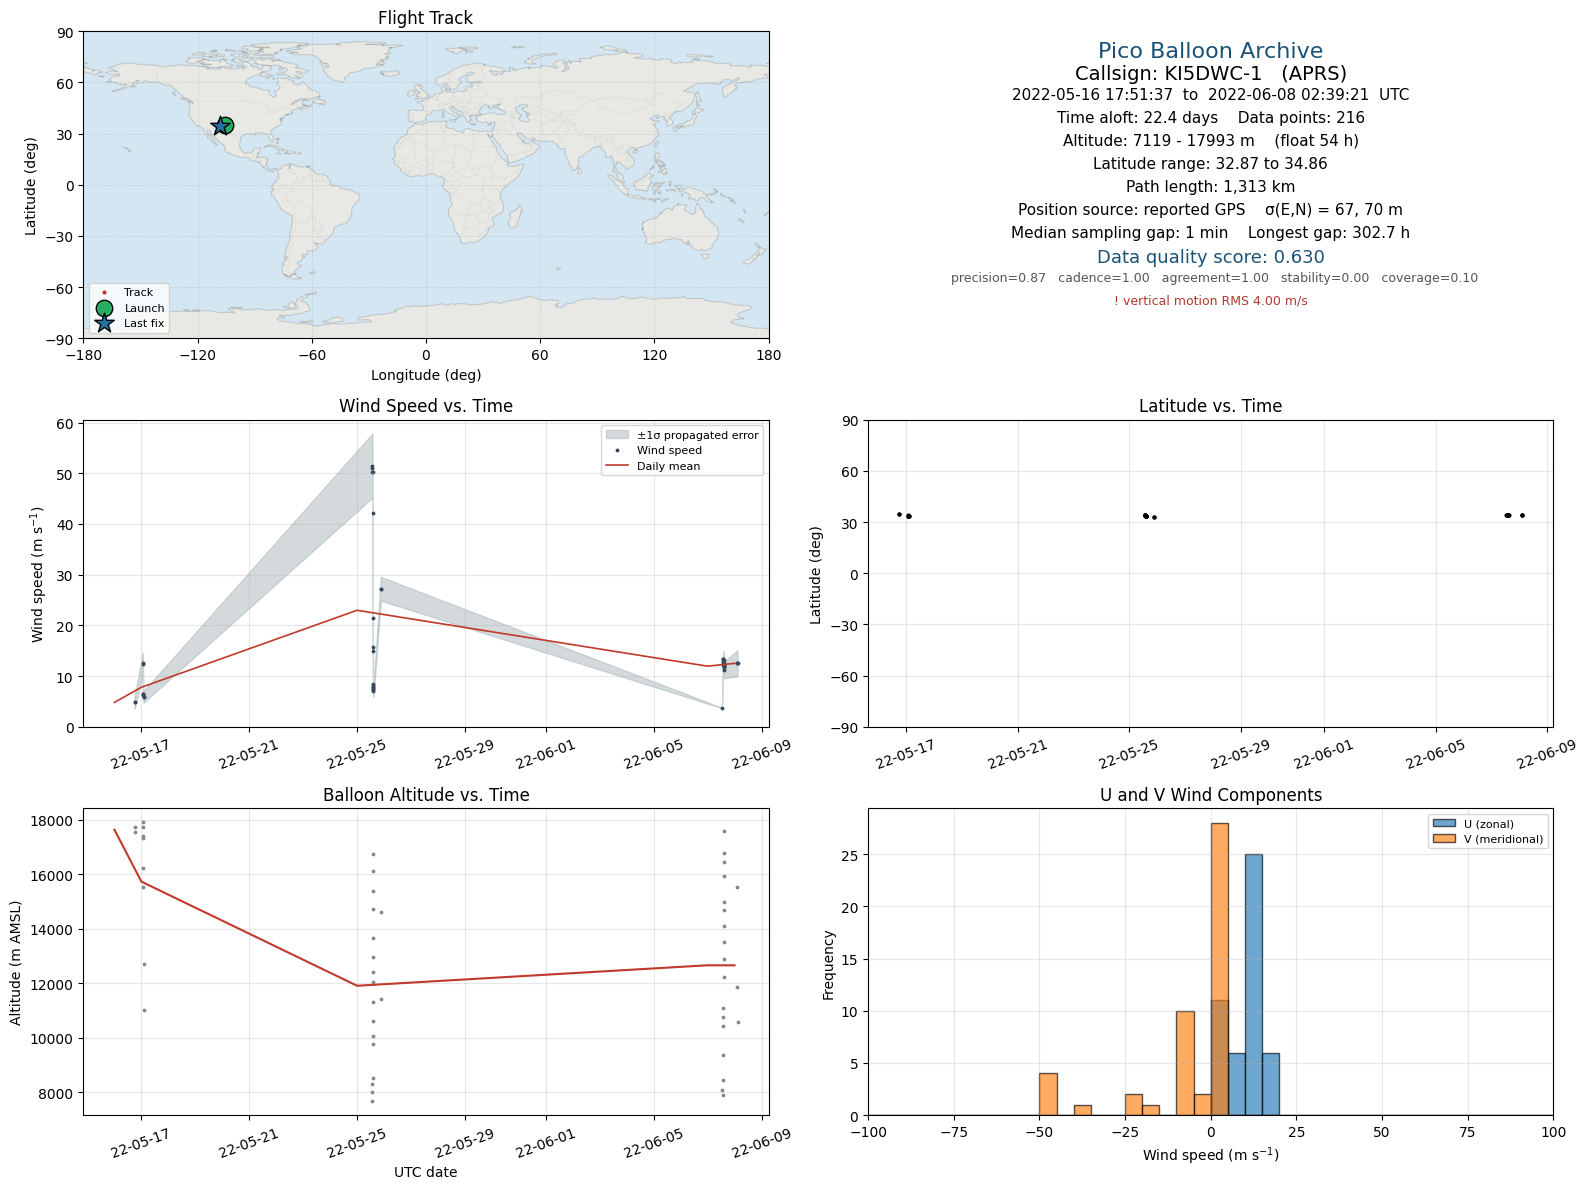The image size is (1588, 1189).
Task: Select the tallest blue U histogram bar
Action: coord(1253,985)
